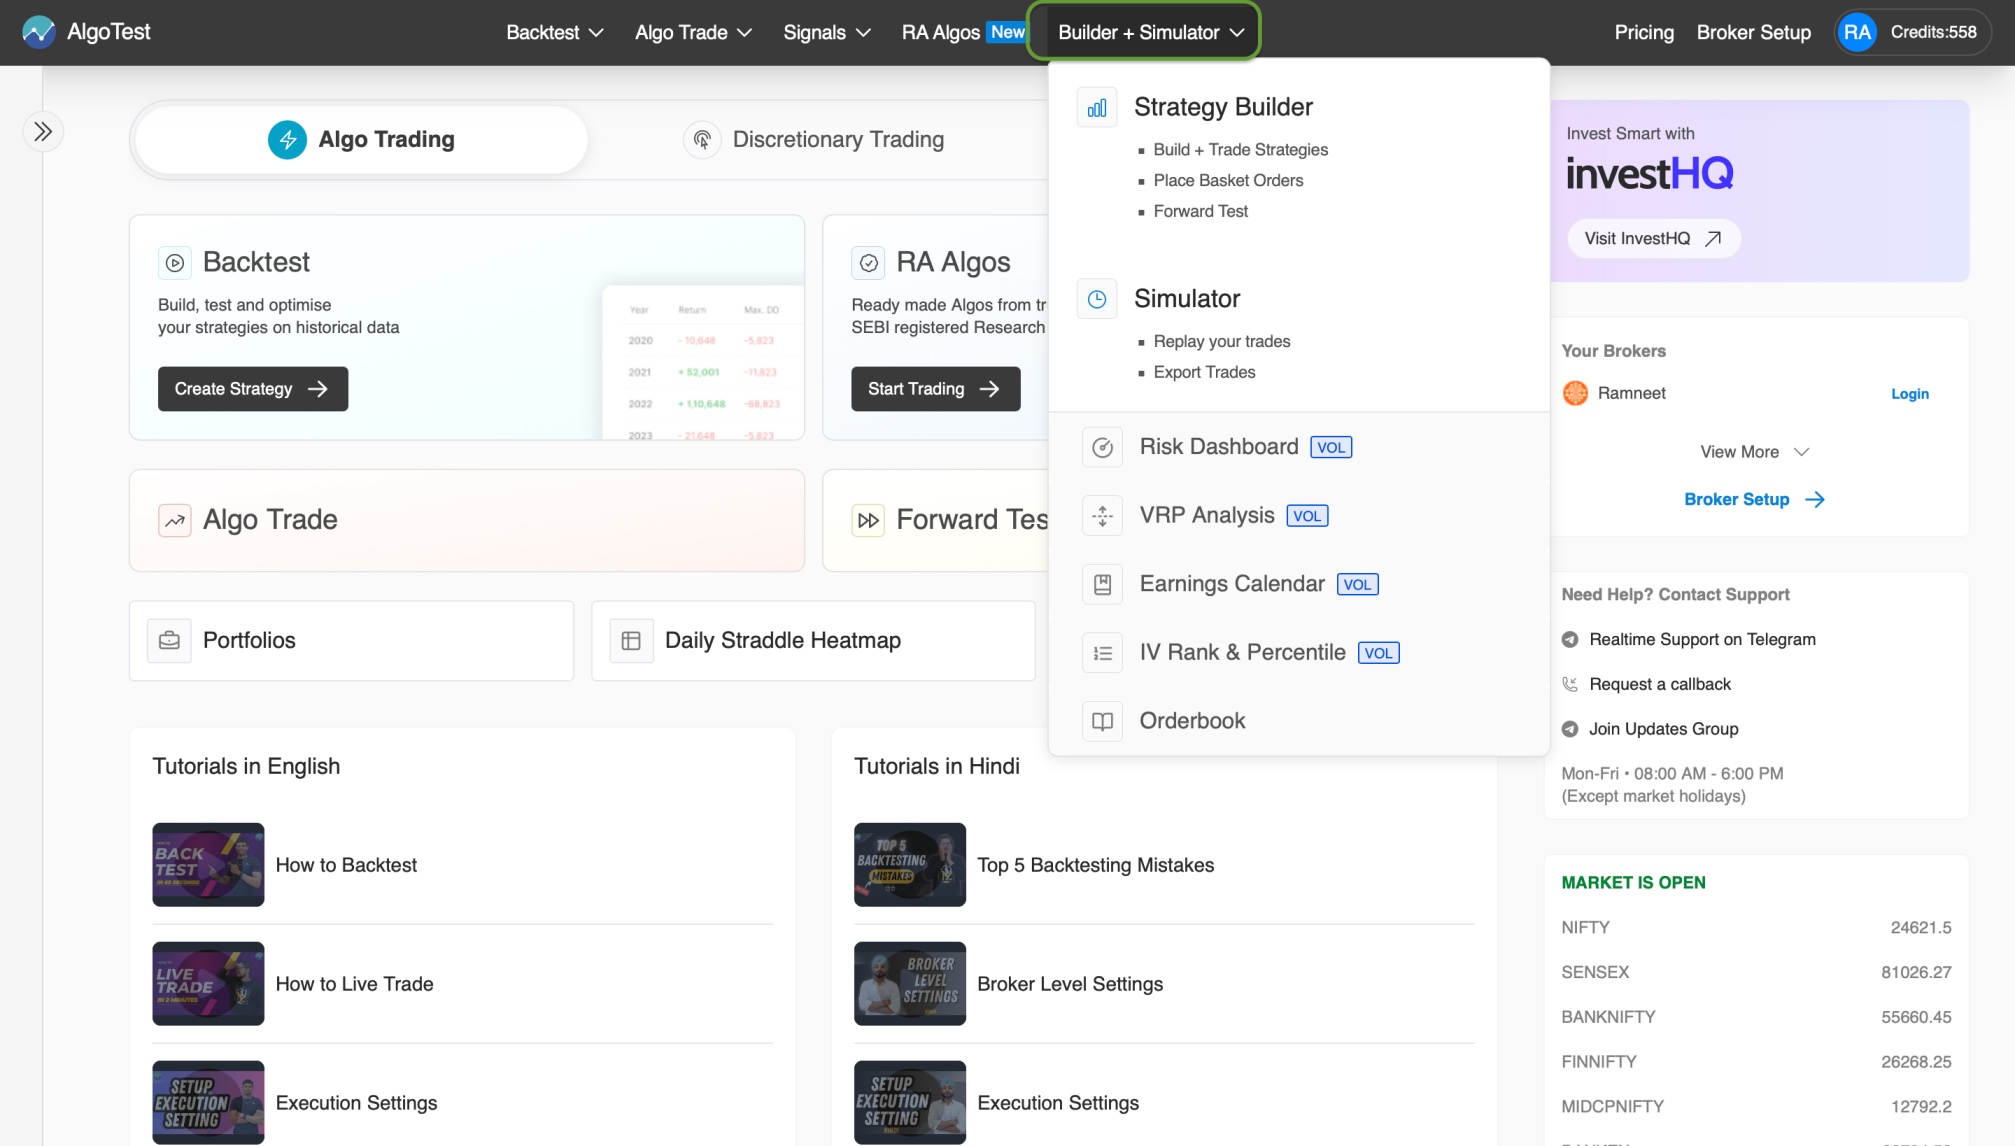Open Earnings Calendar via its calendar icon
This screenshot has height=1146, width=2015.
click(x=1102, y=584)
